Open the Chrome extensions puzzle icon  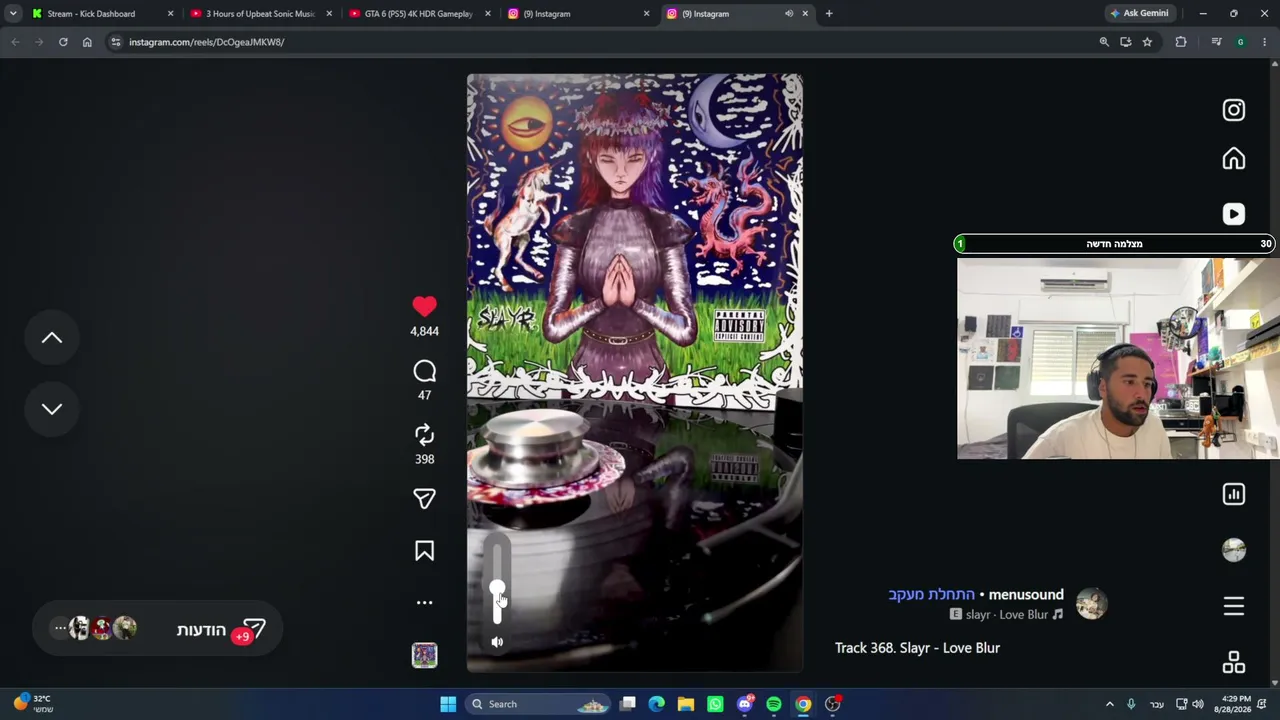pyautogui.click(x=1181, y=42)
